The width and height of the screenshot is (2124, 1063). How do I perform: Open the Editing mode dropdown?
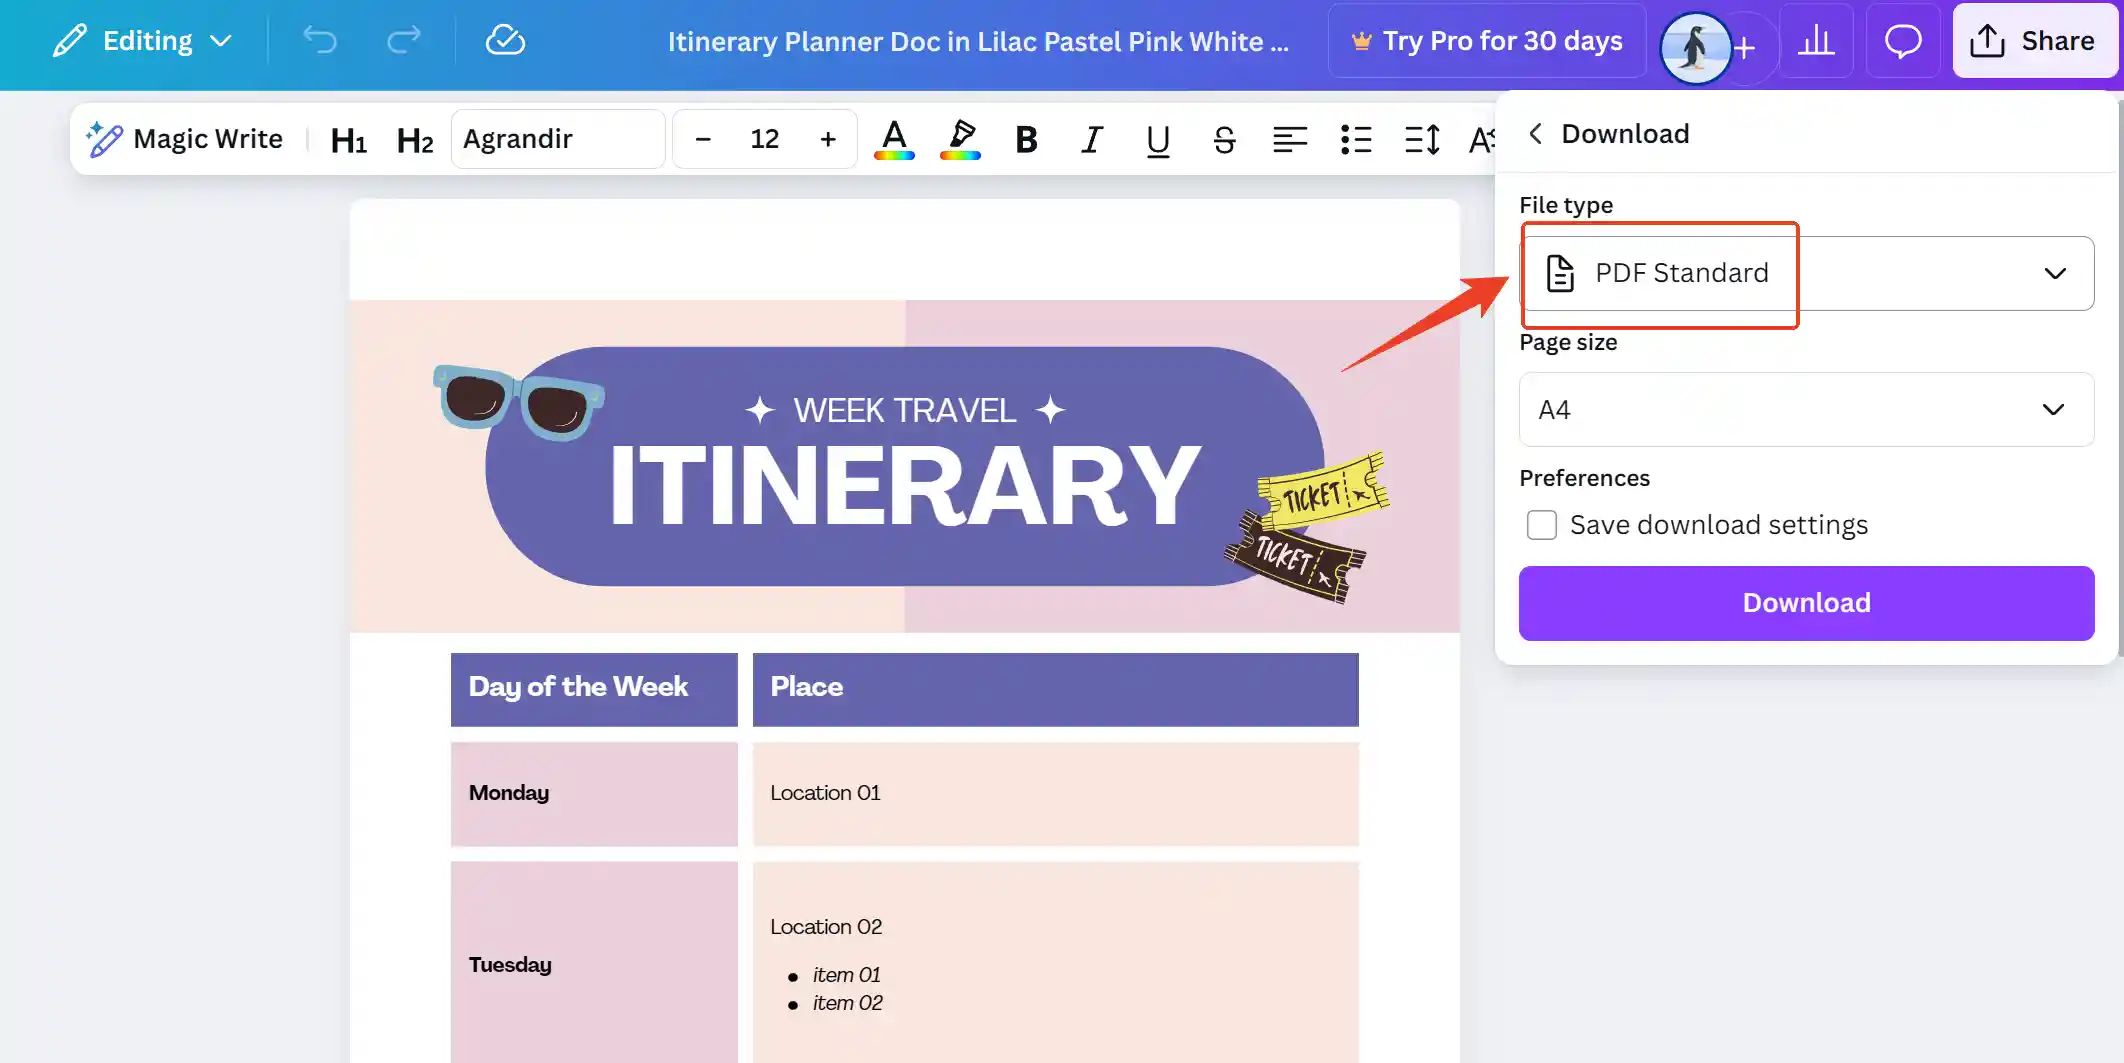[x=143, y=41]
